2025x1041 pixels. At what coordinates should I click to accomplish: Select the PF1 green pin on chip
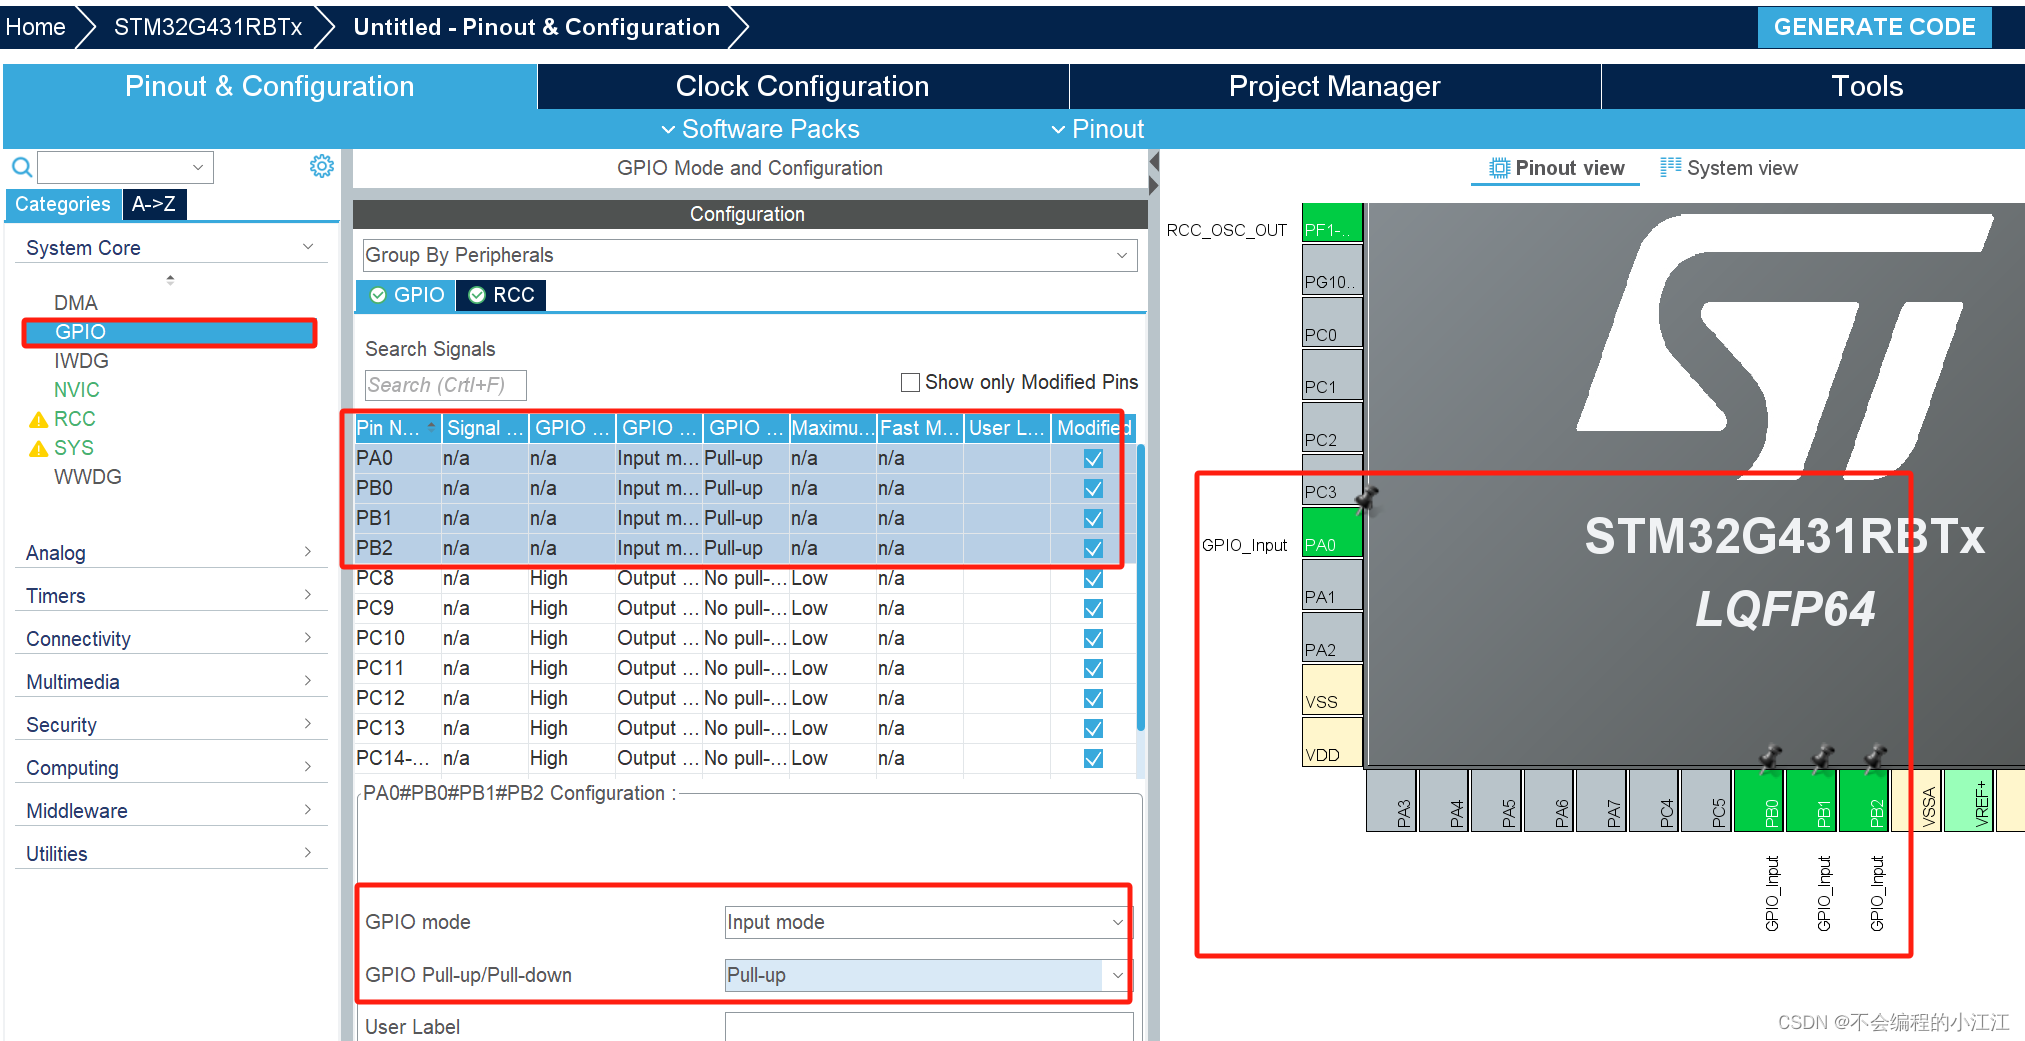pyautogui.click(x=1332, y=223)
